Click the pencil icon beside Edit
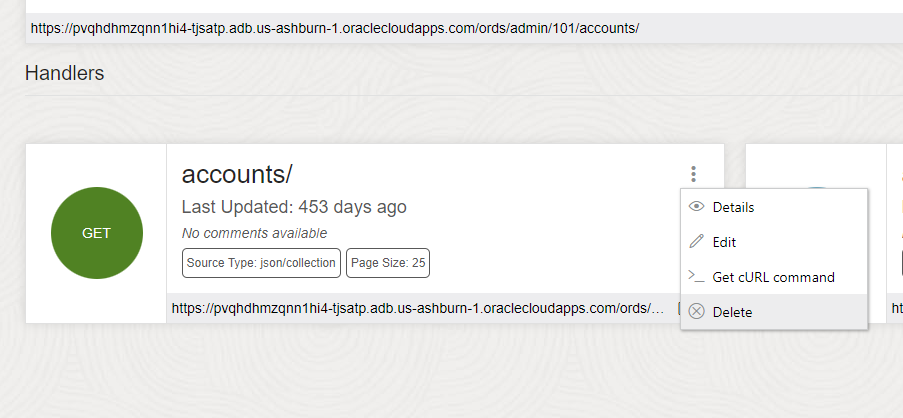Viewport: 903px width, 418px height. coord(697,241)
